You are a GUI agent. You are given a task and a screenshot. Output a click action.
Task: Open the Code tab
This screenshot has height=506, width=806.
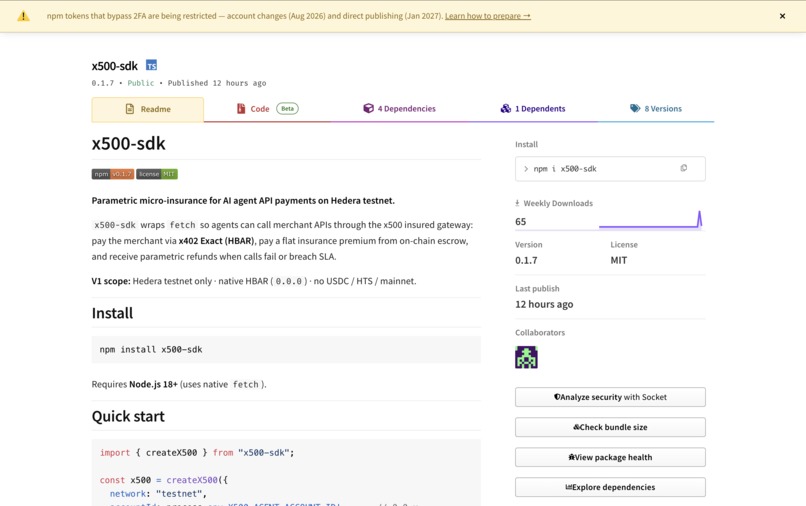click(x=267, y=109)
